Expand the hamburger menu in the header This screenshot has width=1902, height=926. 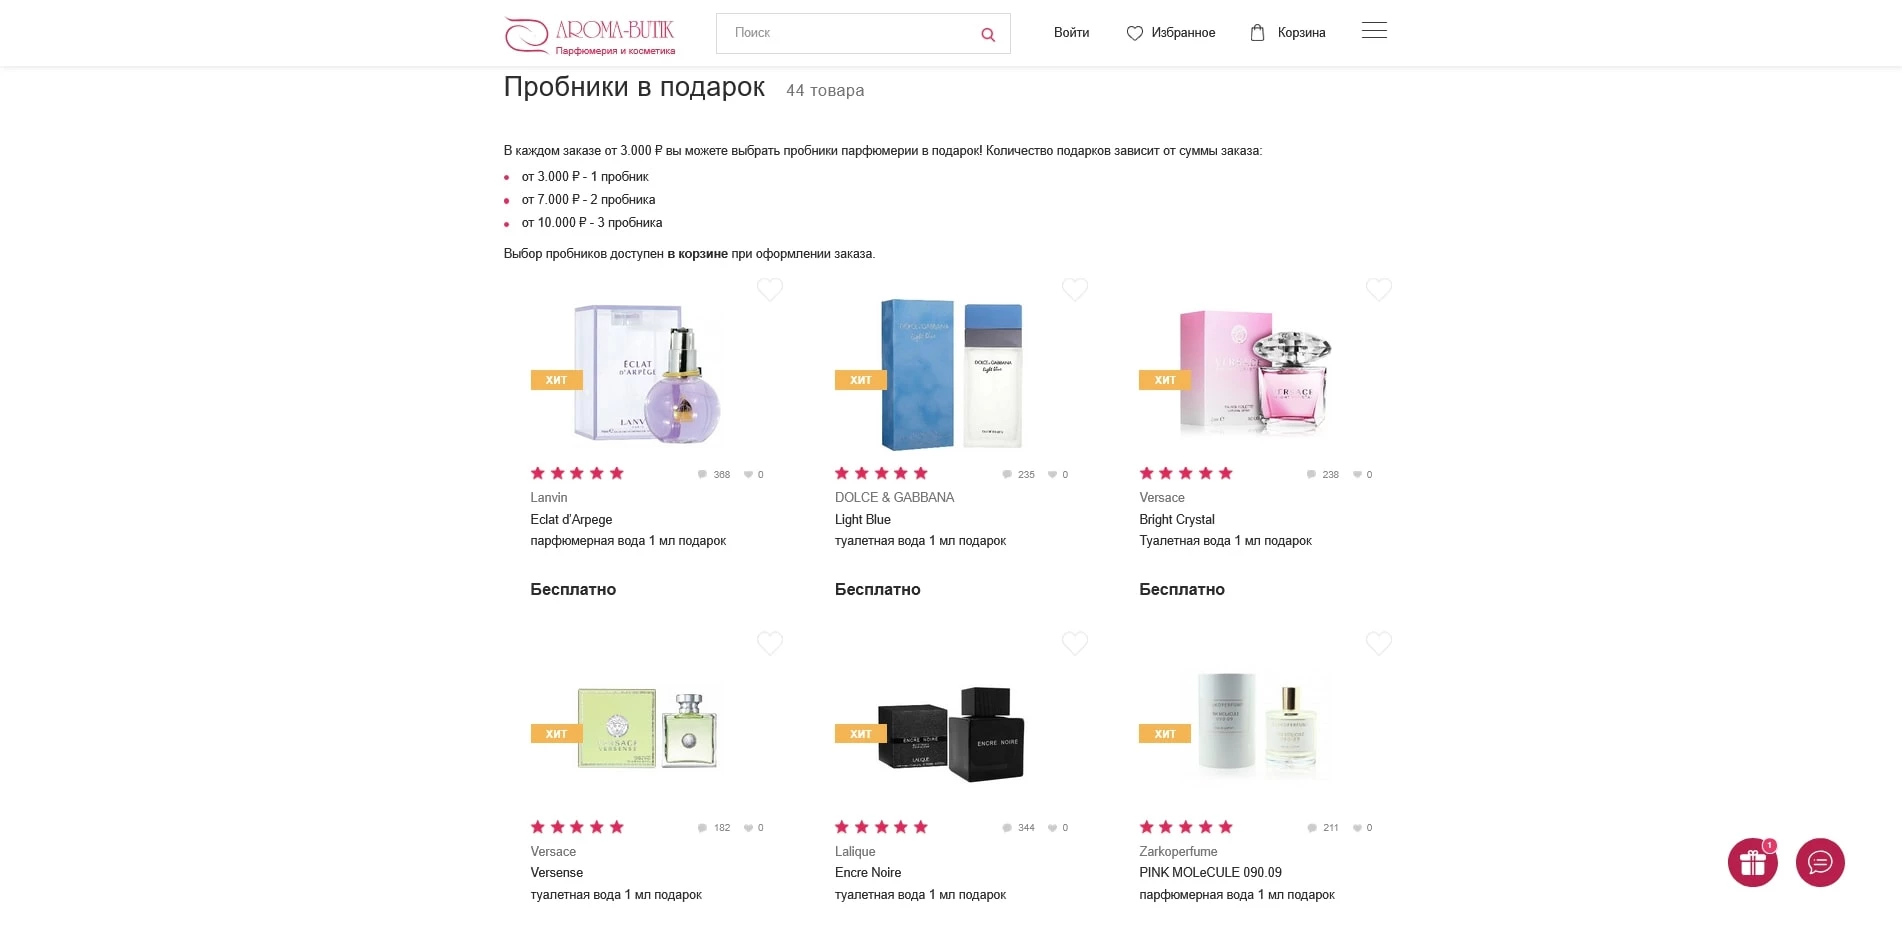click(1374, 31)
